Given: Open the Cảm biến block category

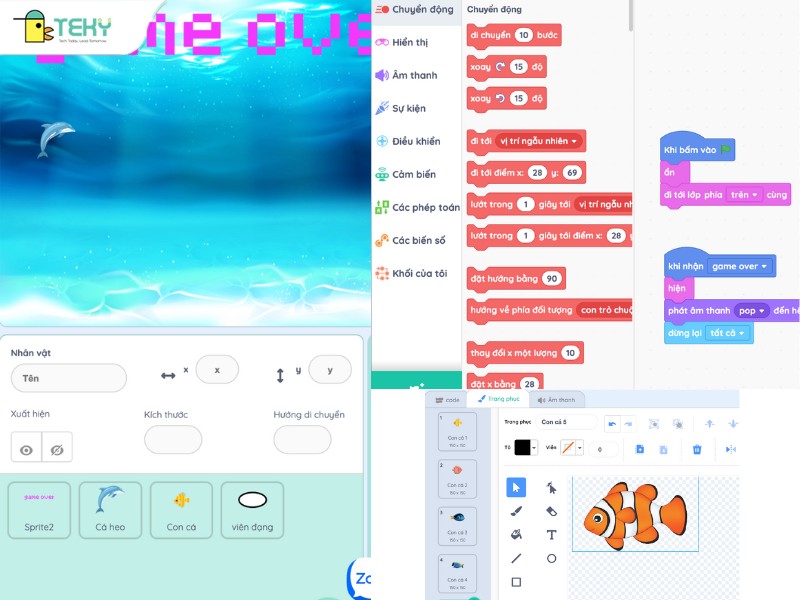Looking at the screenshot, I should tap(413, 174).
